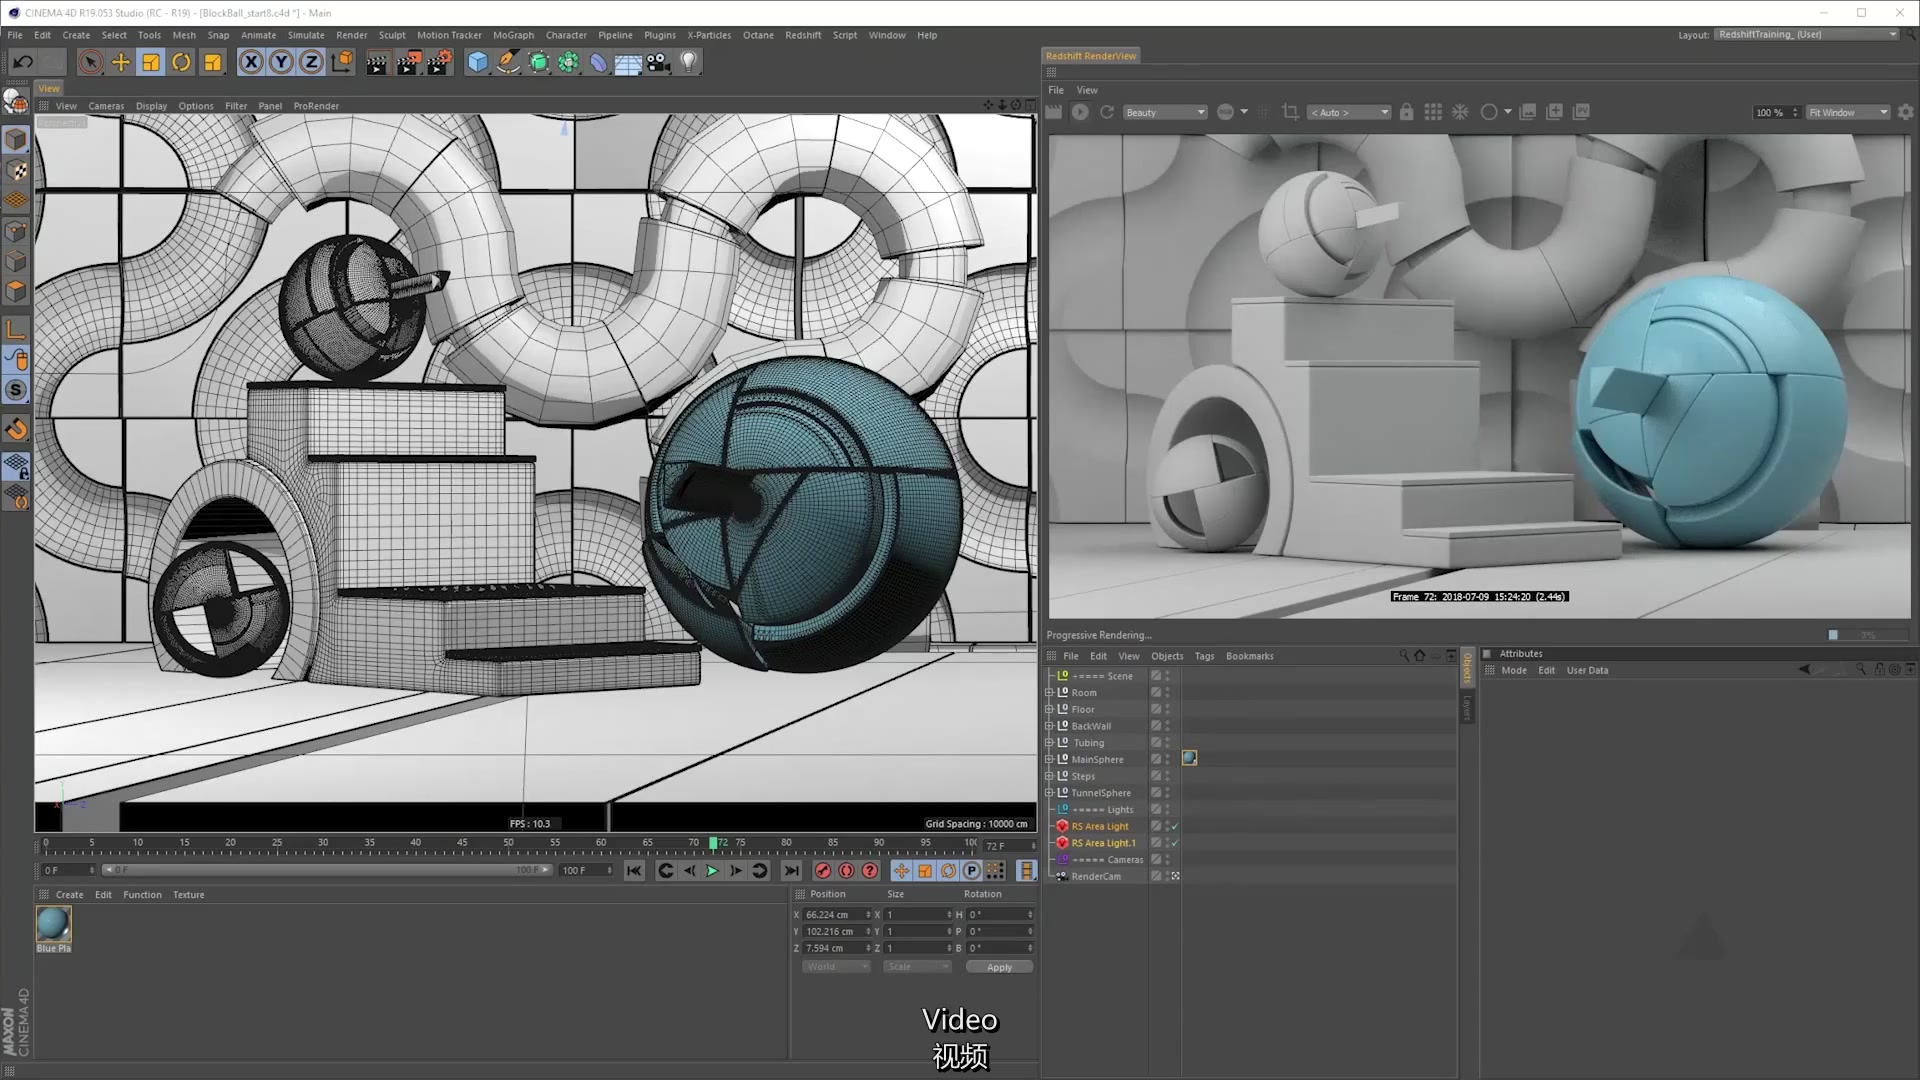This screenshot has height=1080, width=1920.
Task: Start progressive rendering with the play icon in RenderView
Action: click(1080, 112)
